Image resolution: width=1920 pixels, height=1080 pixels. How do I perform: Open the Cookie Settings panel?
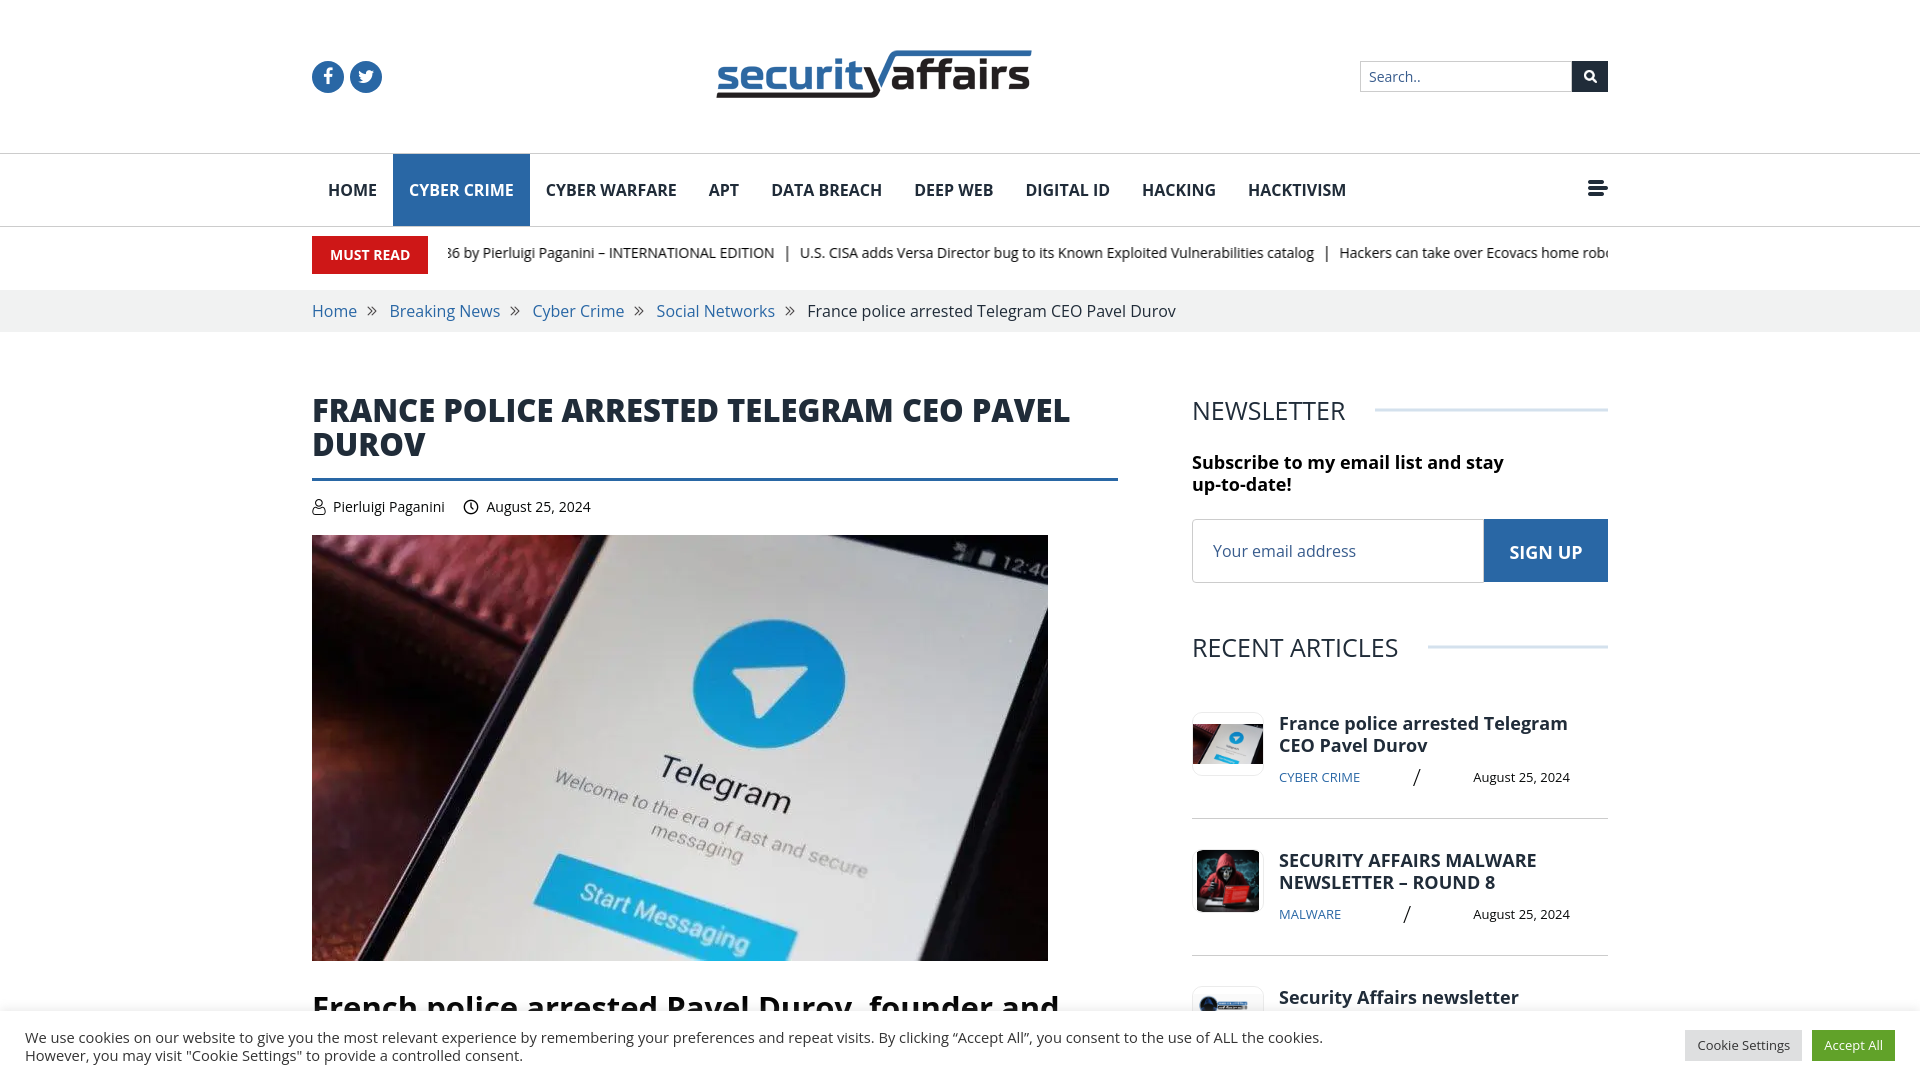click(x=1743, y=1044)
